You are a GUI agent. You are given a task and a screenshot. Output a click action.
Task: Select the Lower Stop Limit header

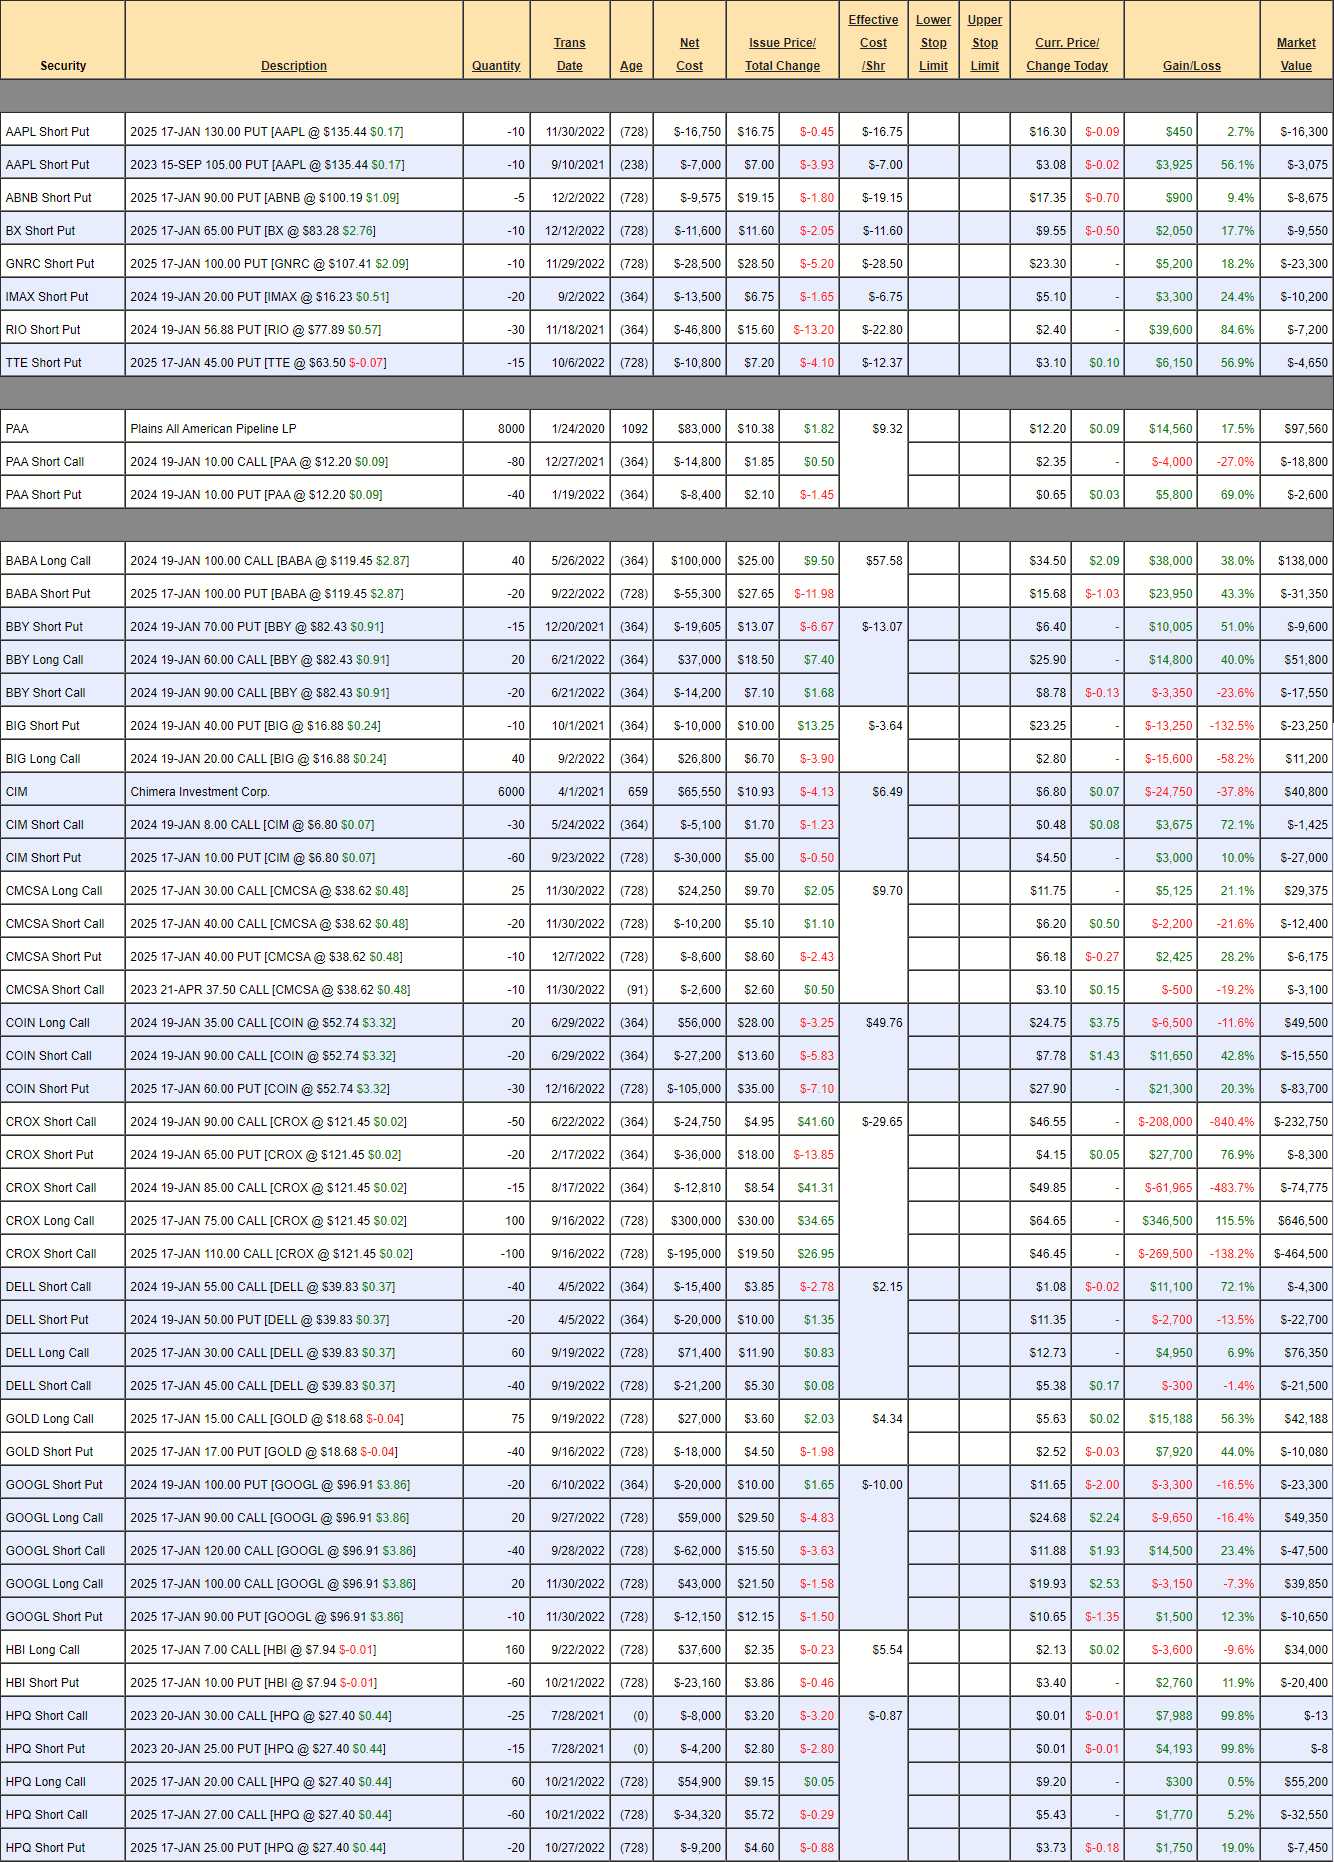(933, 43)
